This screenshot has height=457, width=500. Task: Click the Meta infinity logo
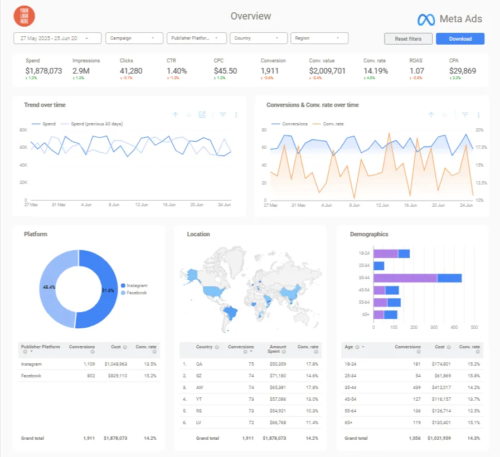[426, 20]
